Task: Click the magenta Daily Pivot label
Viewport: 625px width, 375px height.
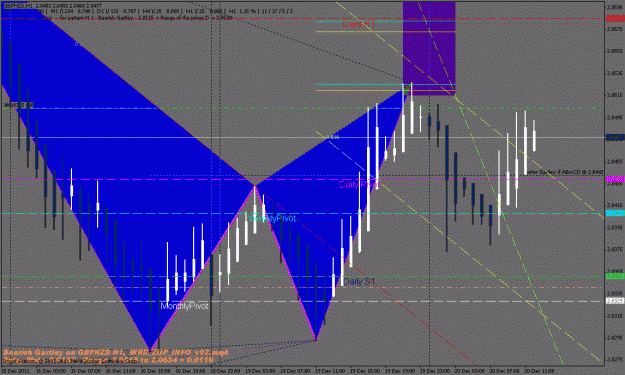Action: 358,185
